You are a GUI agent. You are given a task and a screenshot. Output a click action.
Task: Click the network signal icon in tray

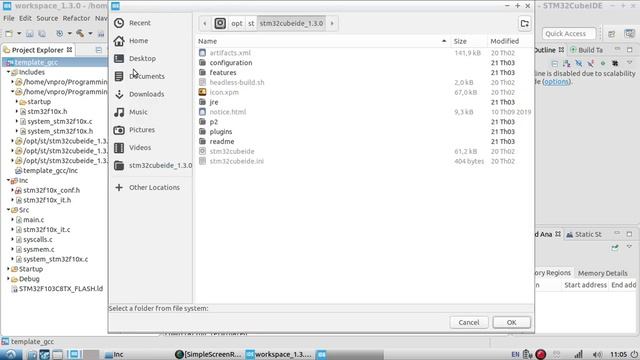click(578, 354)
